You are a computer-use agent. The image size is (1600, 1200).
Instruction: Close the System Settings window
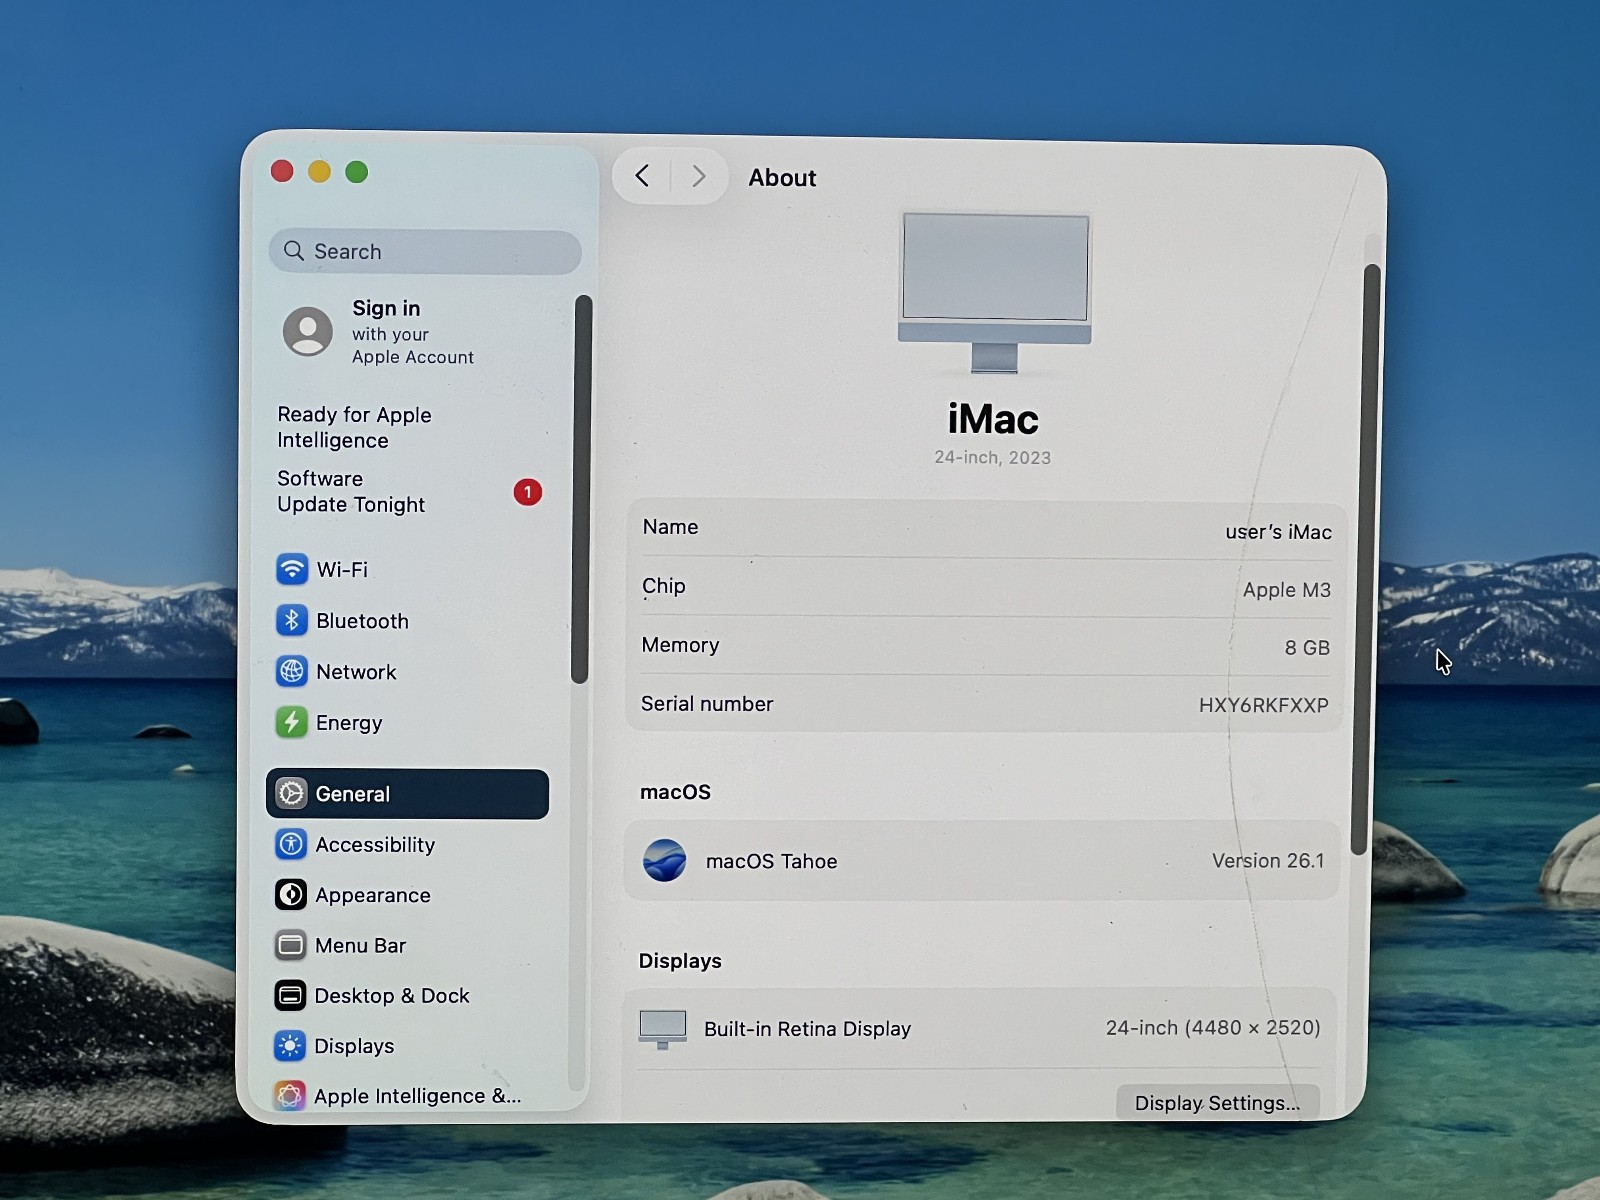click(x=282, y=171)
